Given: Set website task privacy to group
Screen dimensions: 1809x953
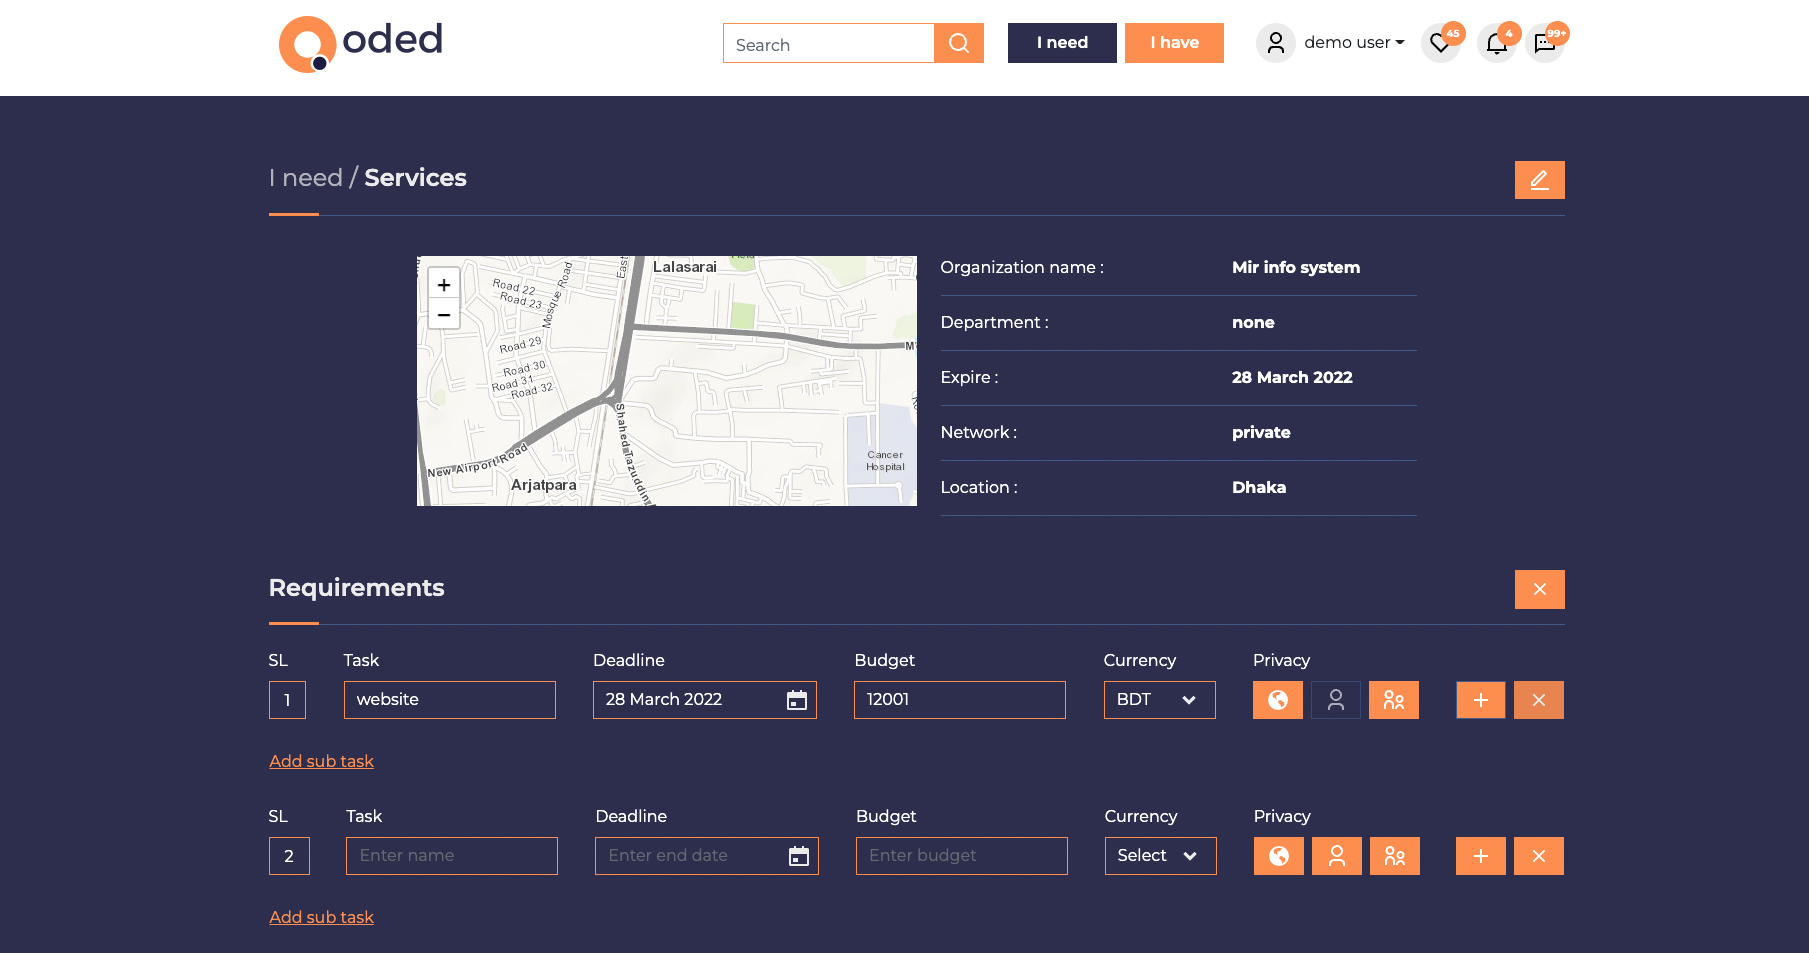Looking at the screenshot, I should pyautogui.click(x=1394, y=700).
